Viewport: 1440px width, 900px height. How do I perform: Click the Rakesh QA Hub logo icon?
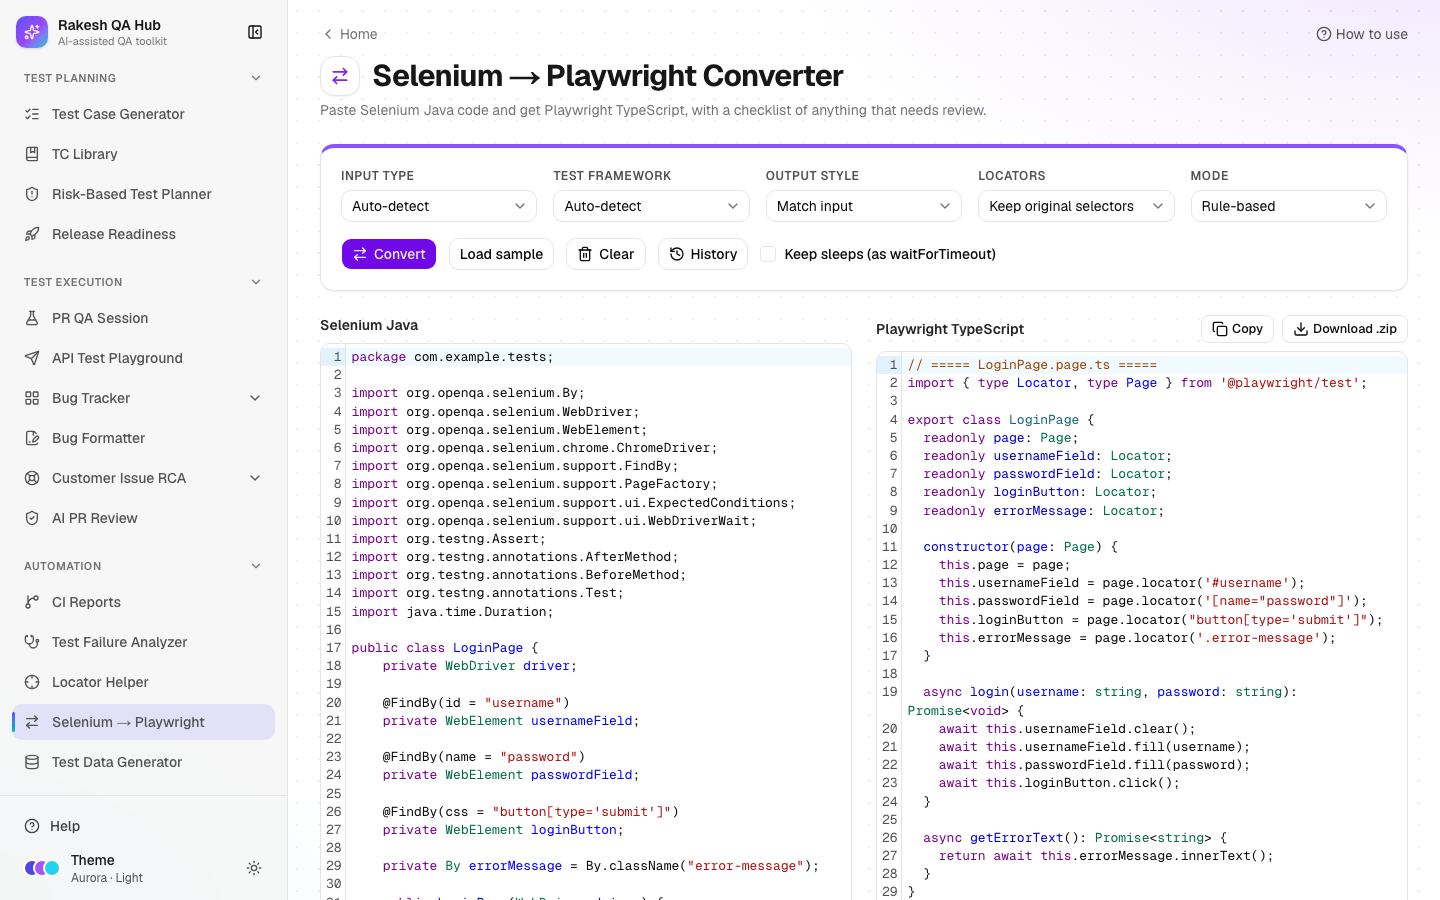(32, 32)
